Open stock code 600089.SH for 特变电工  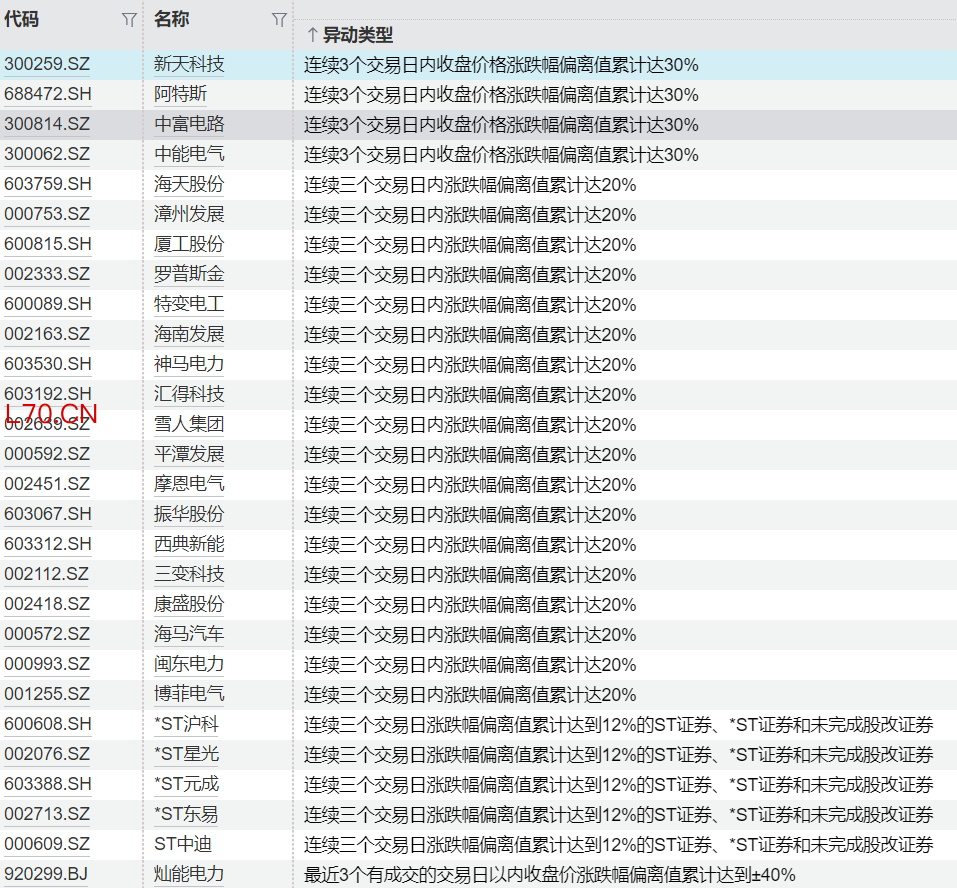47,305
